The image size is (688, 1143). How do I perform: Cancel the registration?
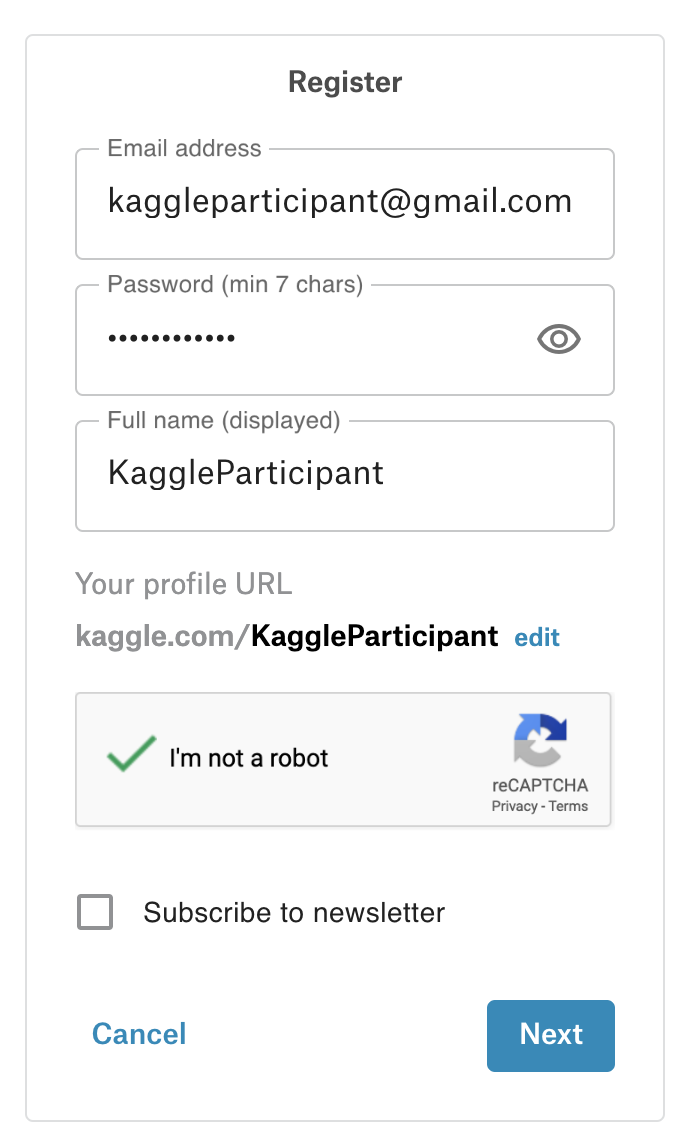(139, 1034)
